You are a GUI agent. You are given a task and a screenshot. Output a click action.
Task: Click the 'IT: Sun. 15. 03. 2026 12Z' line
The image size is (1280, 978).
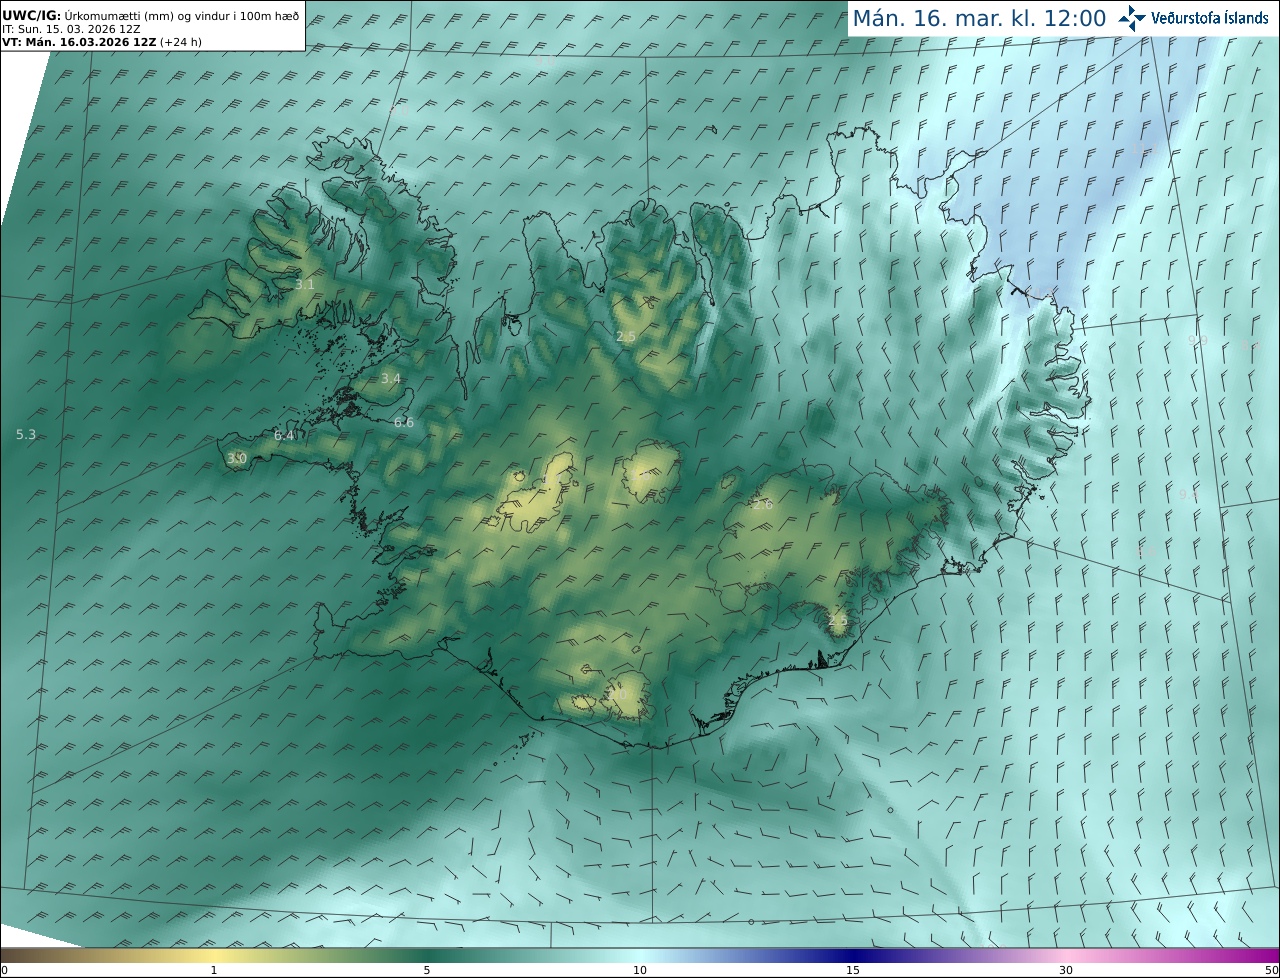point(71,29)
